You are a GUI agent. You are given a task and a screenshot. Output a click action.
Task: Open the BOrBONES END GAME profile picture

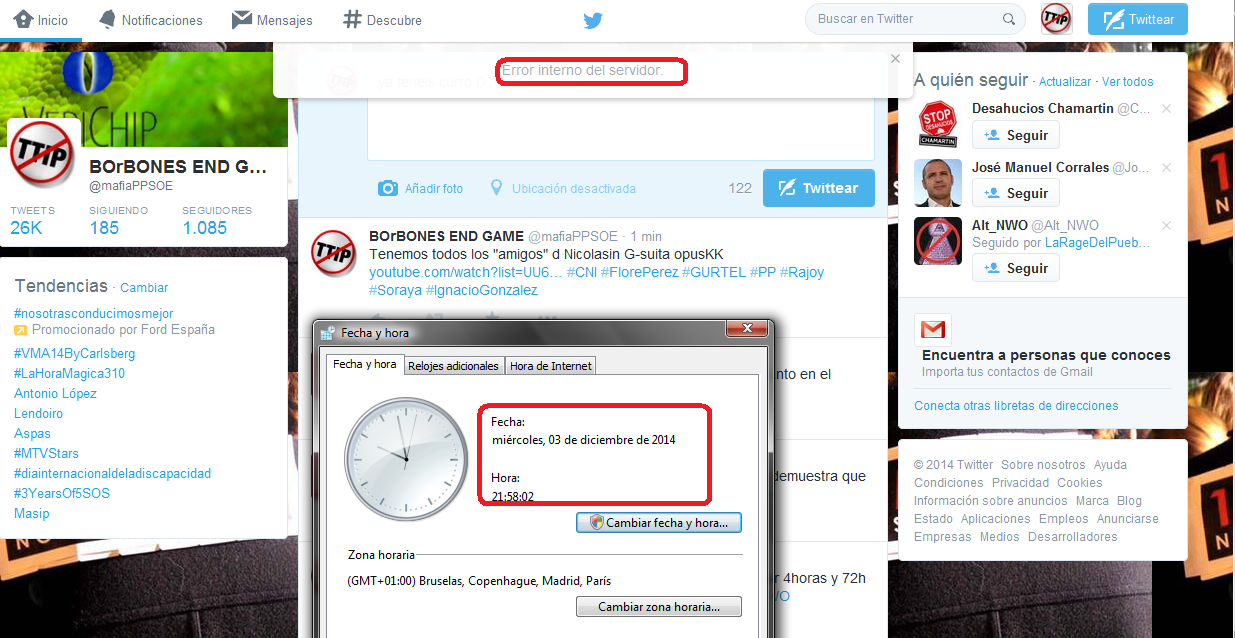pos(43,152)
